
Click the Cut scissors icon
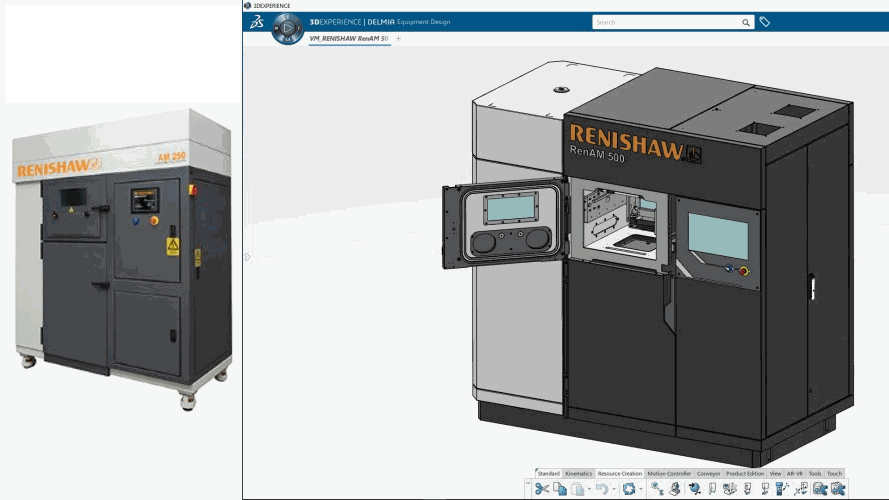(x=541, y=489)
